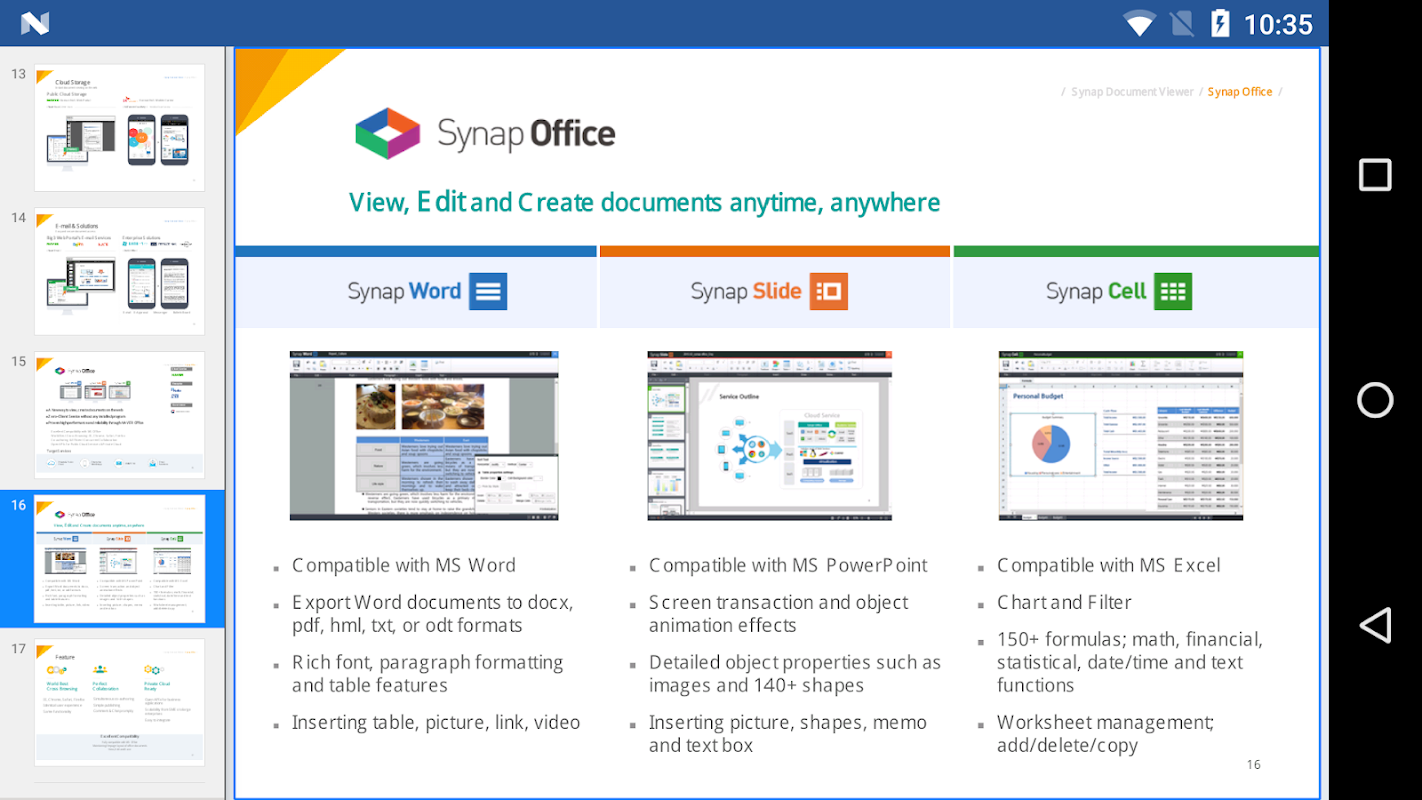Click 'Inserting picture, shapes, memo' bullet
This screenshot has height=800, width=1422.
click(788, 734)
